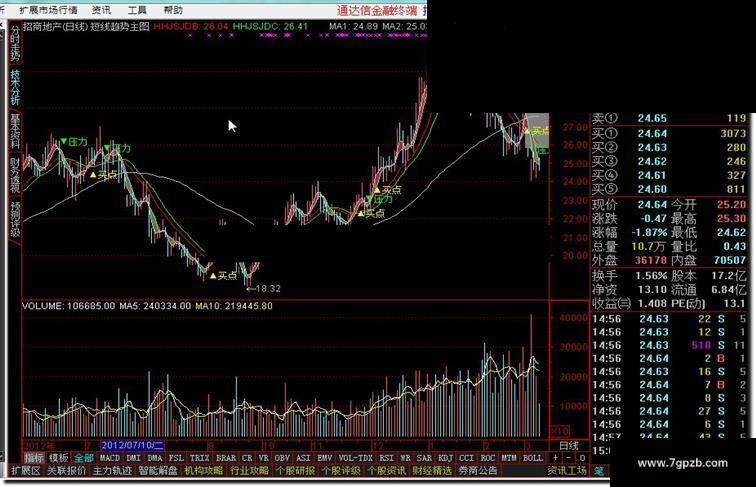This screenshot has width=756, height=487.
Task: Apply the TRIX indicator
Action: point(200,458)
